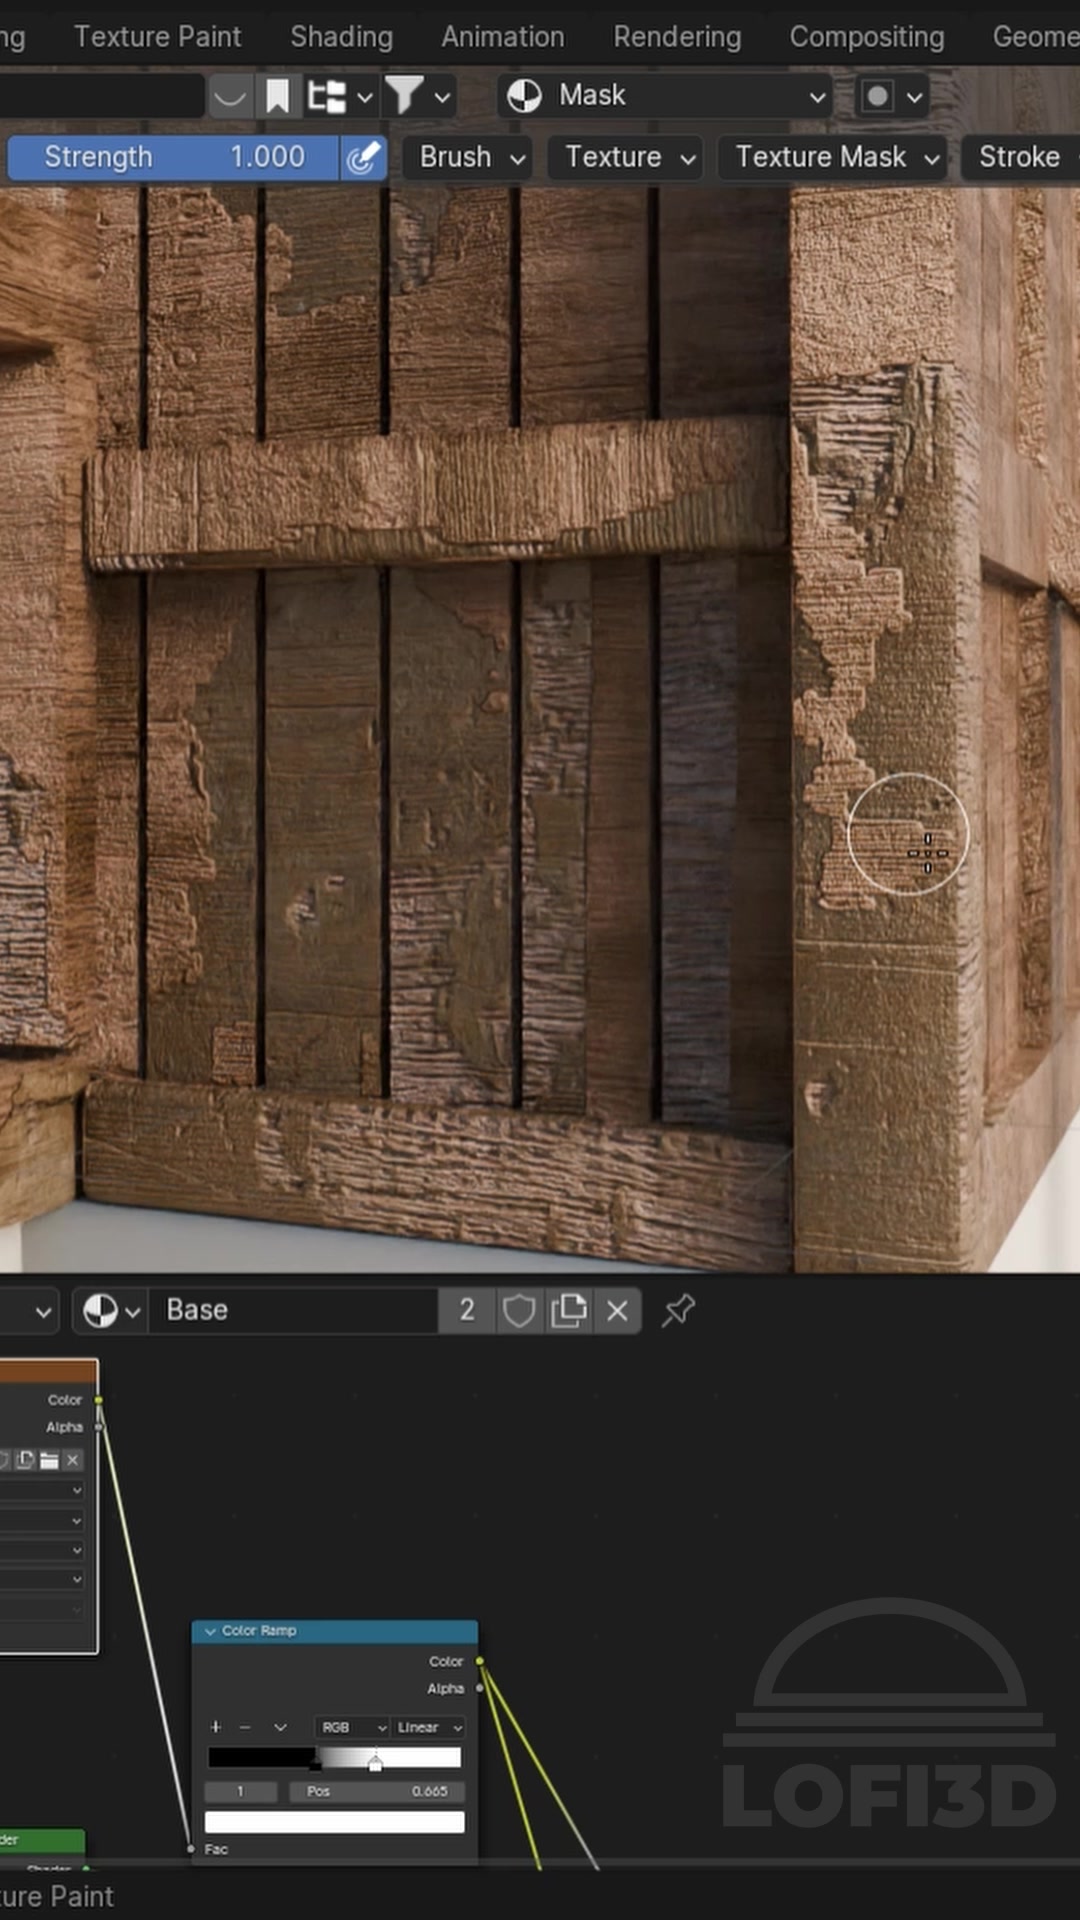
Task: Click the checkered sphere icon beside Mask
Action: coord(524,96)
